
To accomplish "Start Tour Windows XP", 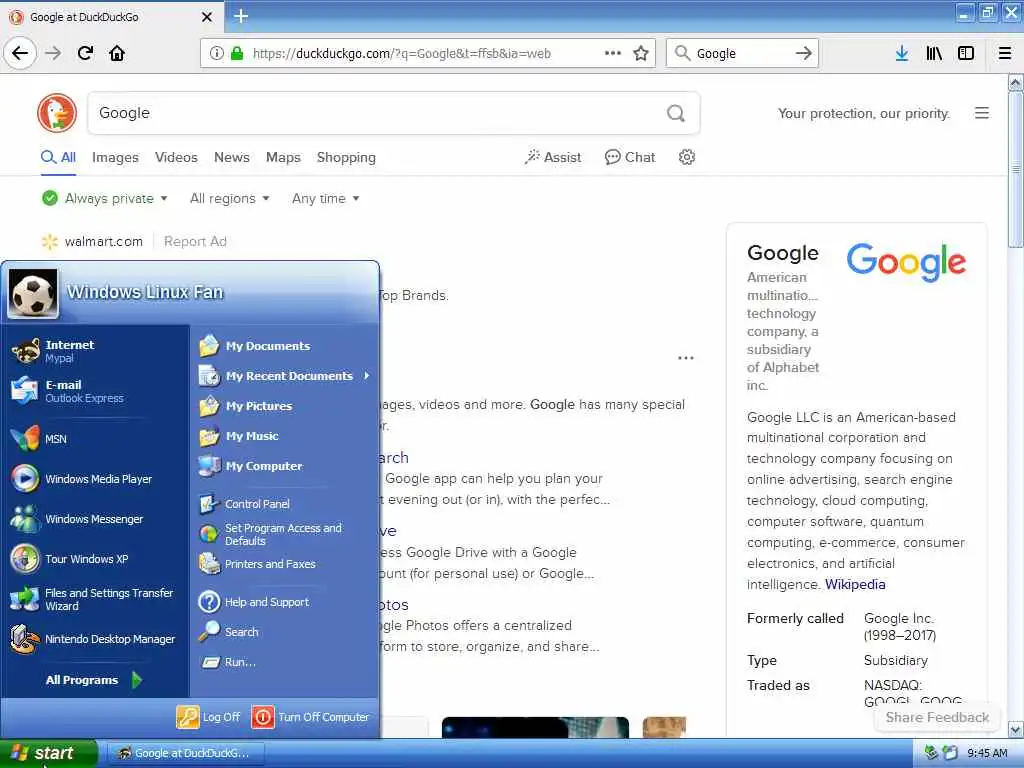I will (x=95, y=559).
